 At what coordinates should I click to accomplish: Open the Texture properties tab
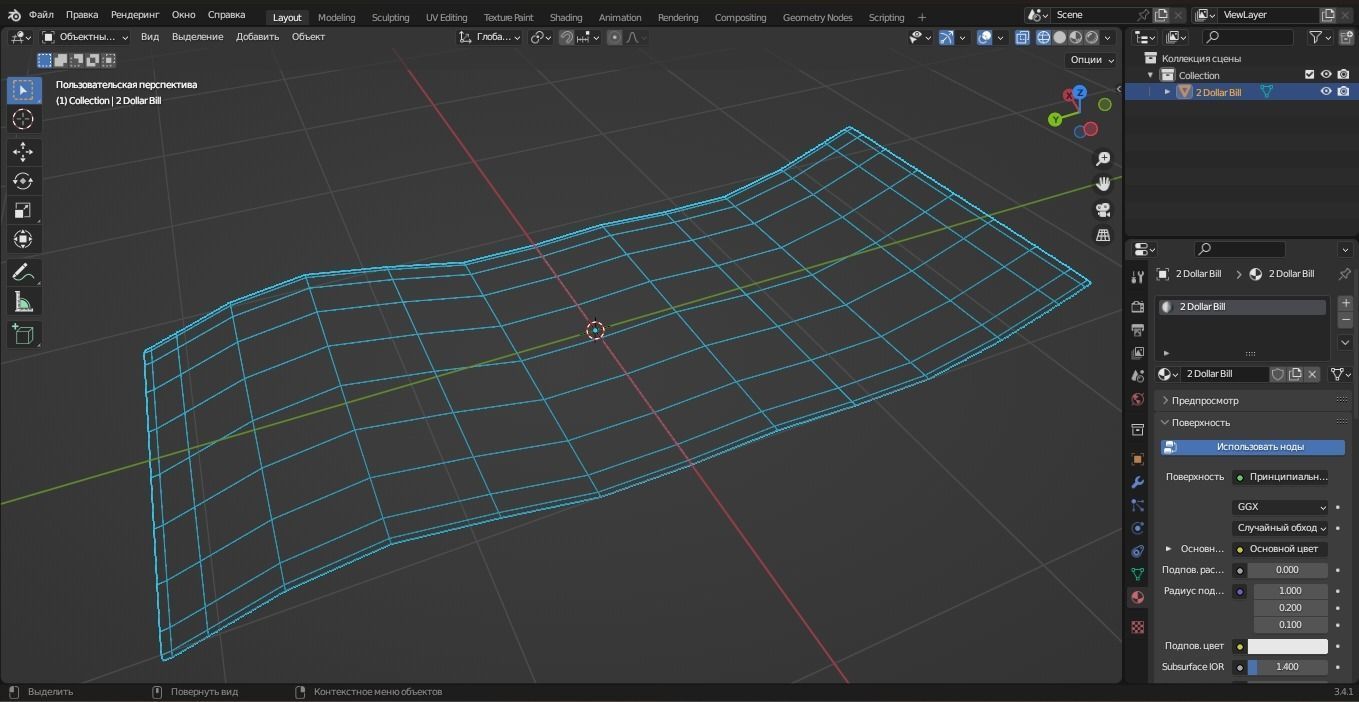(x=1137, y=627)
